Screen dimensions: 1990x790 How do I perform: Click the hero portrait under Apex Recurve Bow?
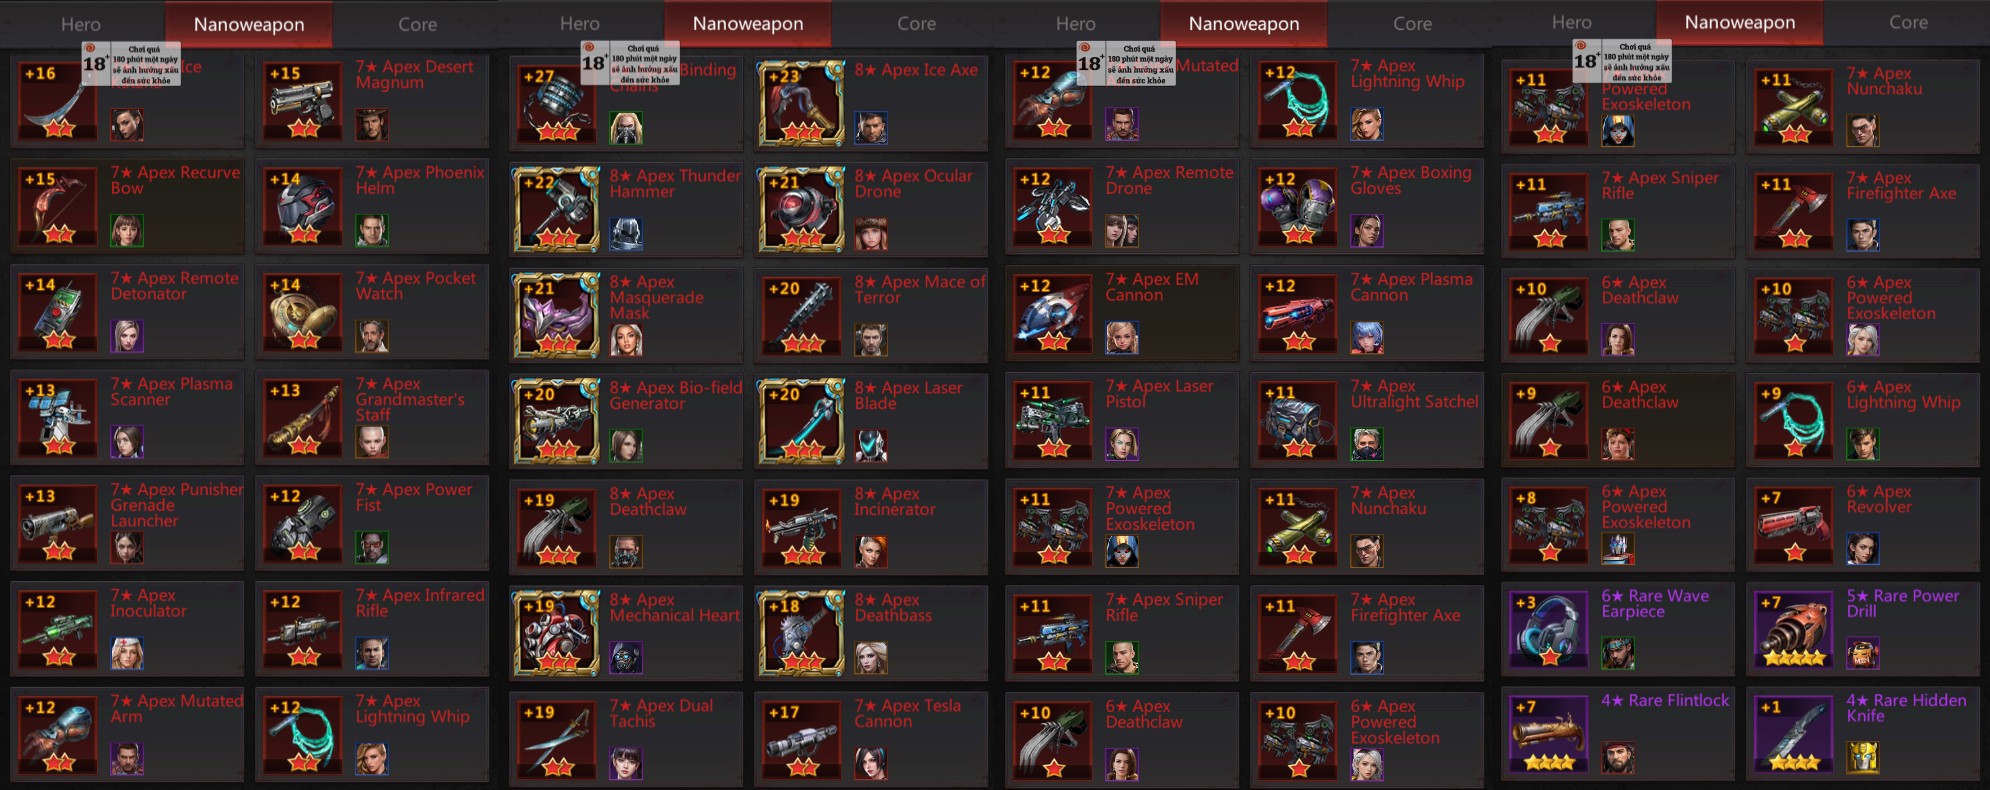pyautogui.click(x=127, y=231)
